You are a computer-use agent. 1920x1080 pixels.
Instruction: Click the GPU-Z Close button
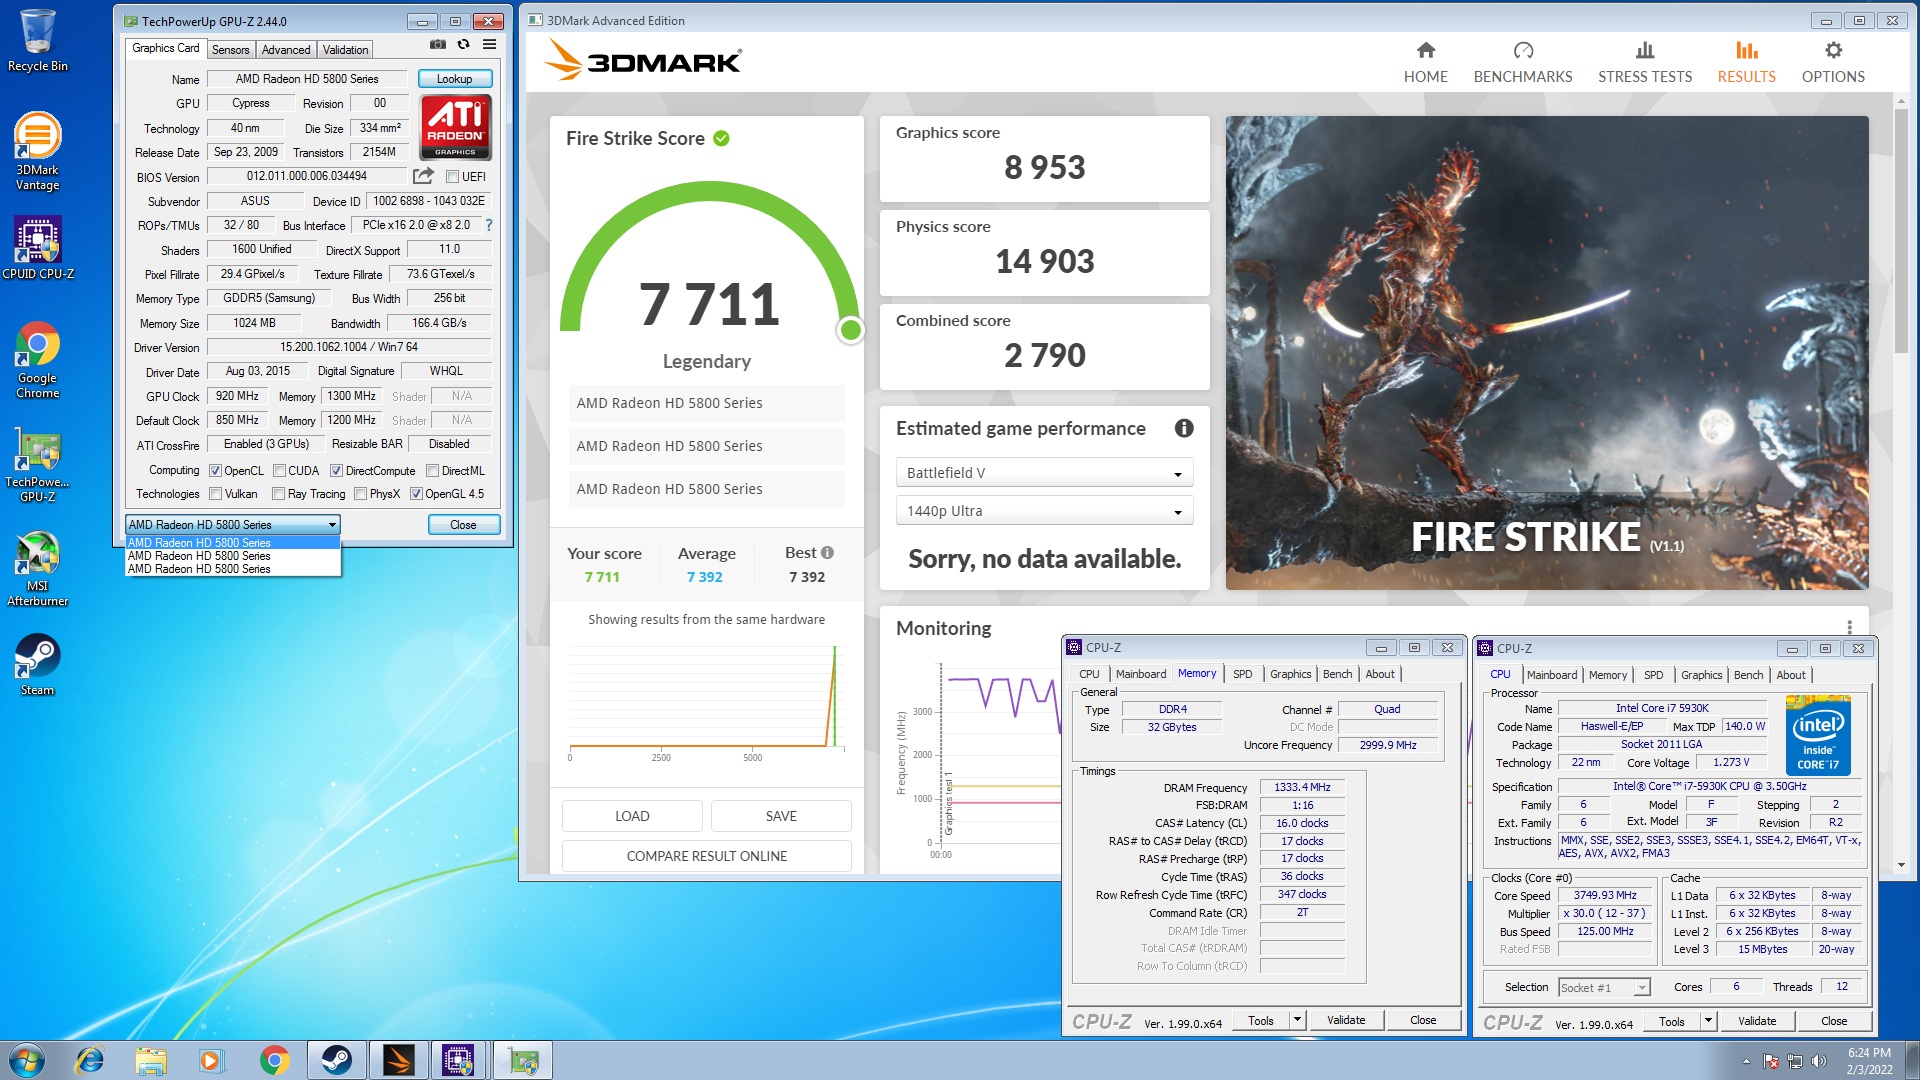point(463,525)
